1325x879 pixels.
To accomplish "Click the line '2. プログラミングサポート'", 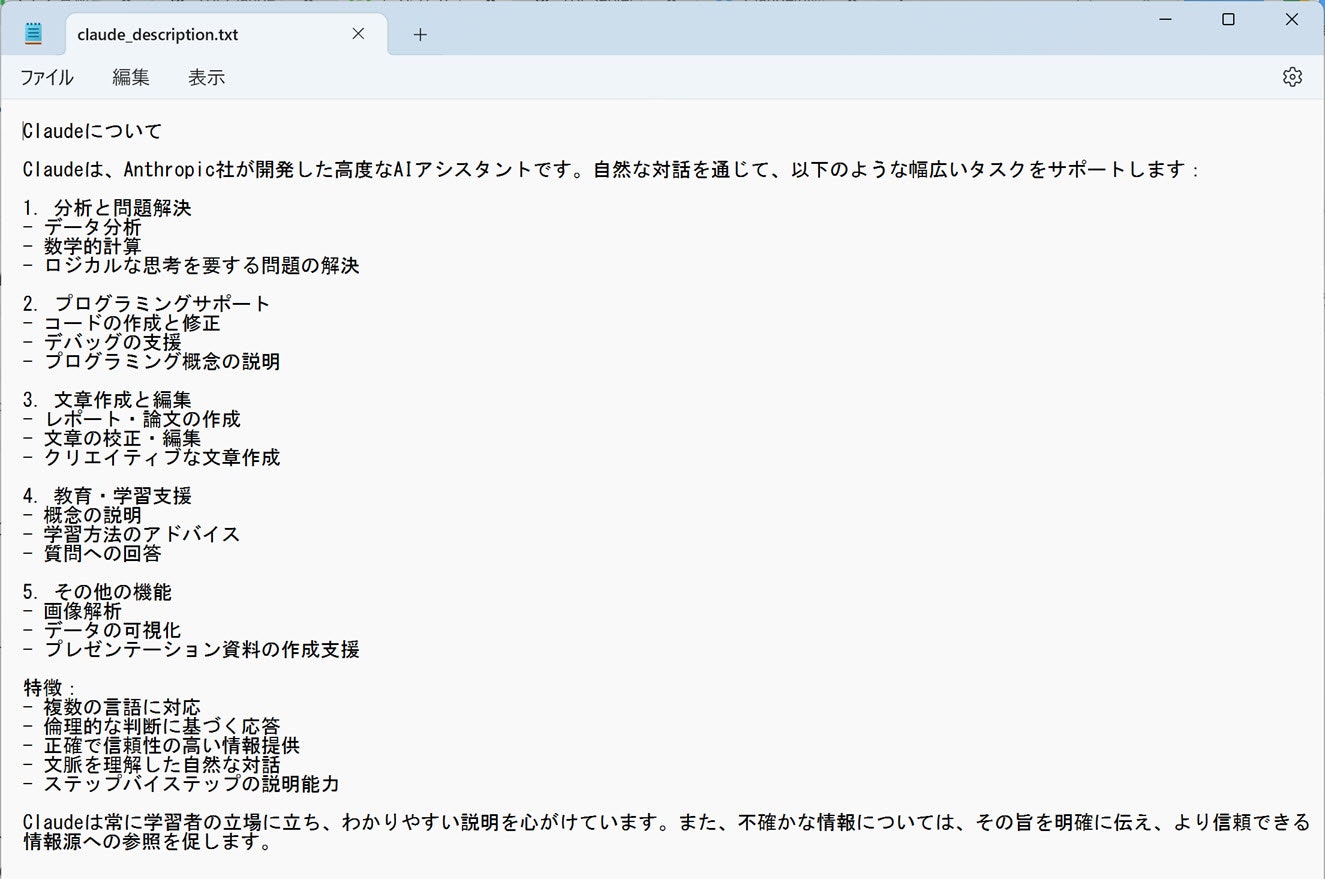I will 147,304.
